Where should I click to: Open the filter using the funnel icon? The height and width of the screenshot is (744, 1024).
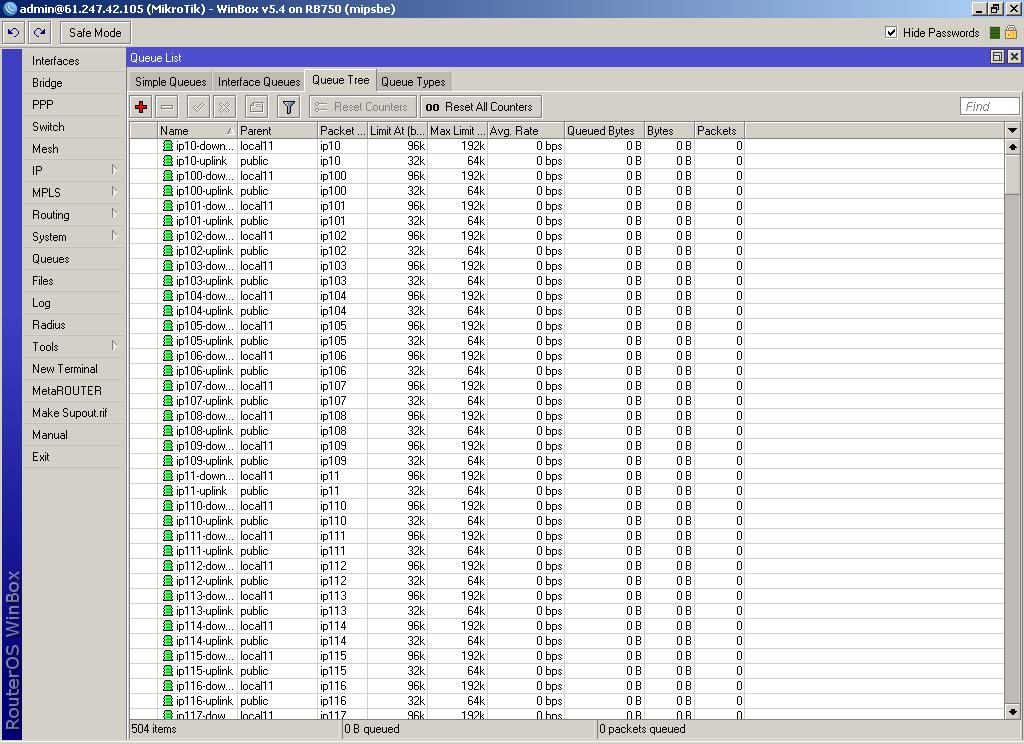288,106
